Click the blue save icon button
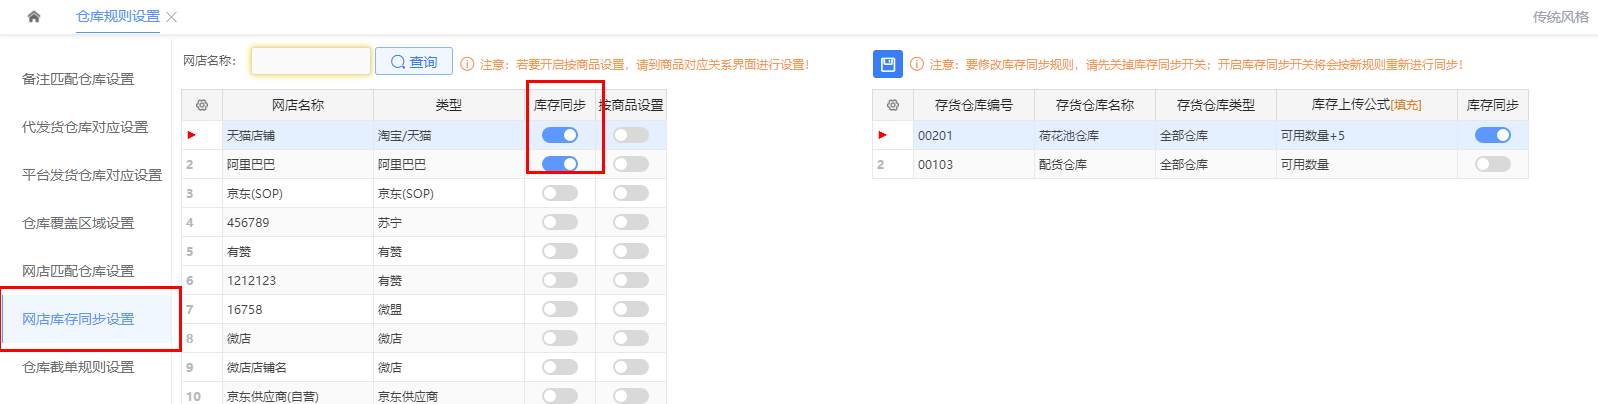The image size is (1598, 404). [x=887, y=64]
